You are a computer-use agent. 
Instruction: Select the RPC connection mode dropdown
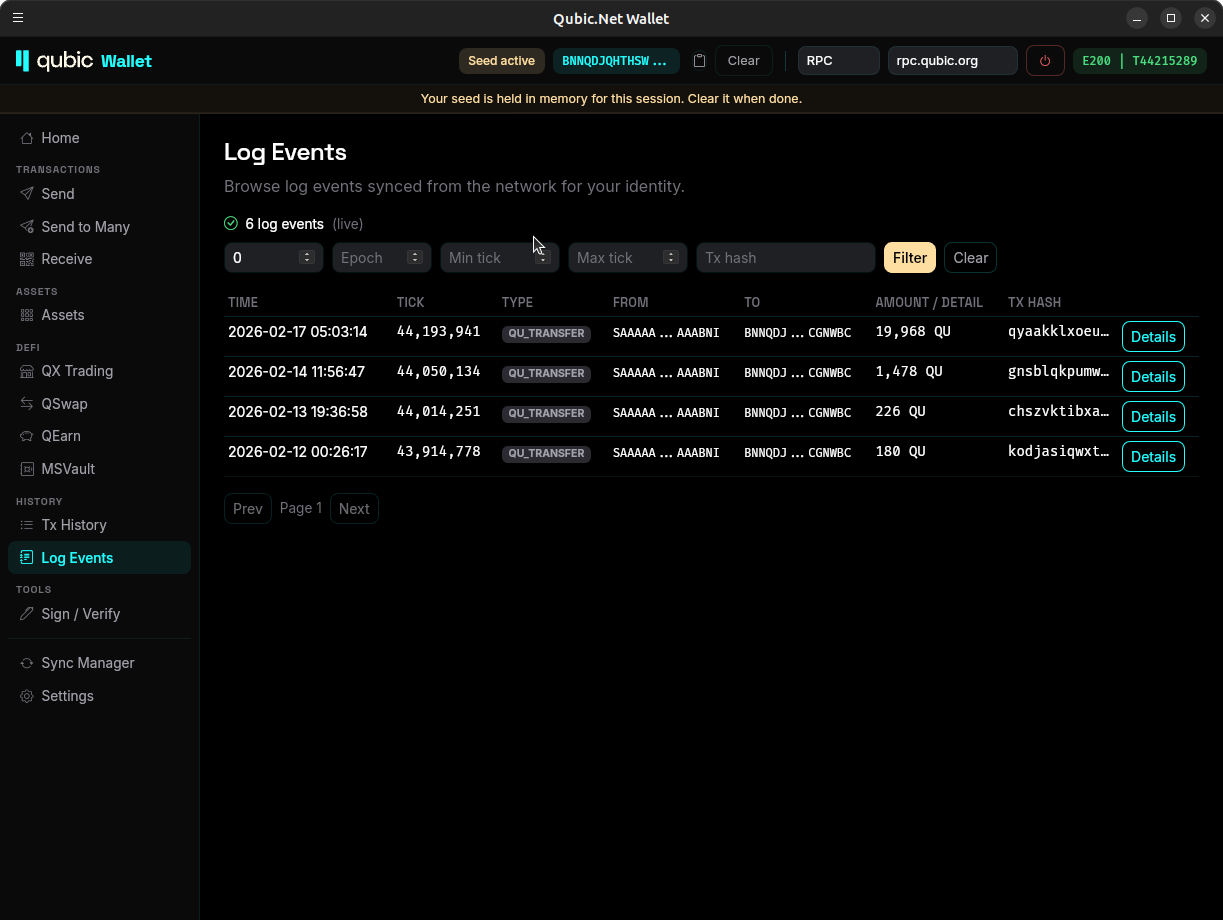(x=838, y=61)
